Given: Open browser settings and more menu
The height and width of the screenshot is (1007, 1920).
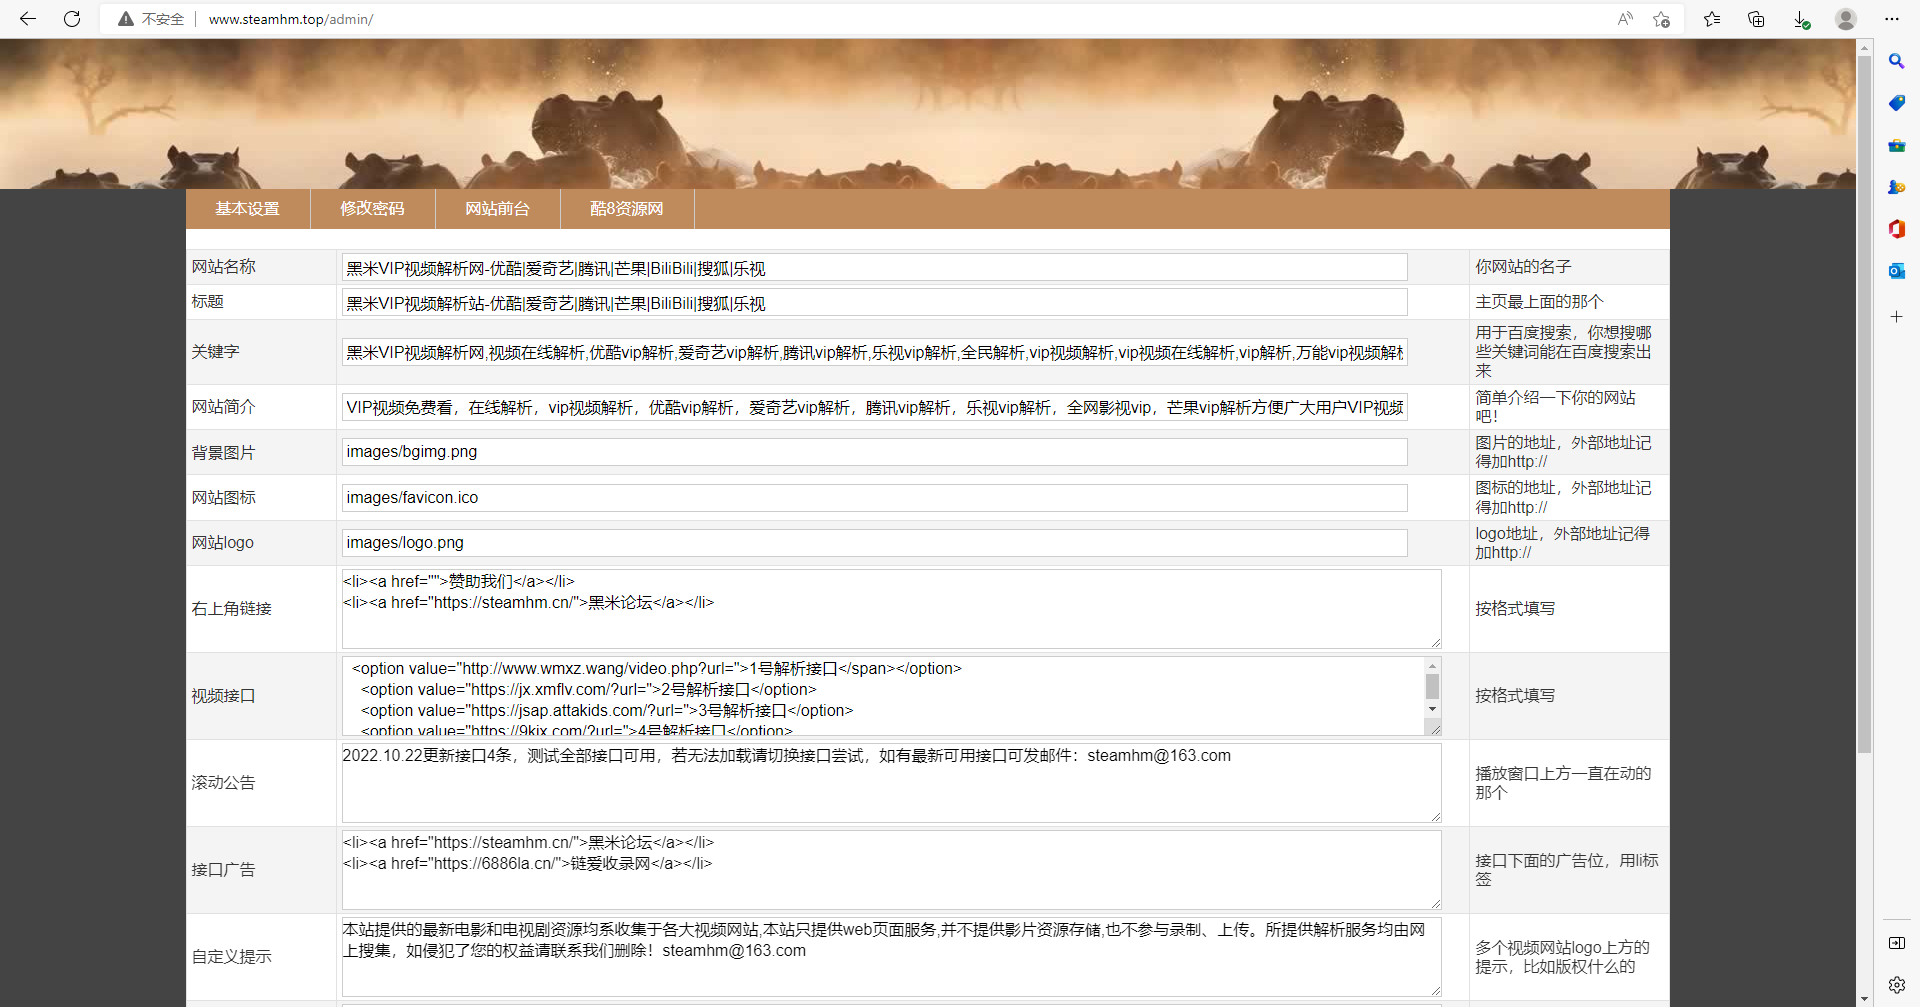Looking at the screenshot, I should click(1891, 19).
